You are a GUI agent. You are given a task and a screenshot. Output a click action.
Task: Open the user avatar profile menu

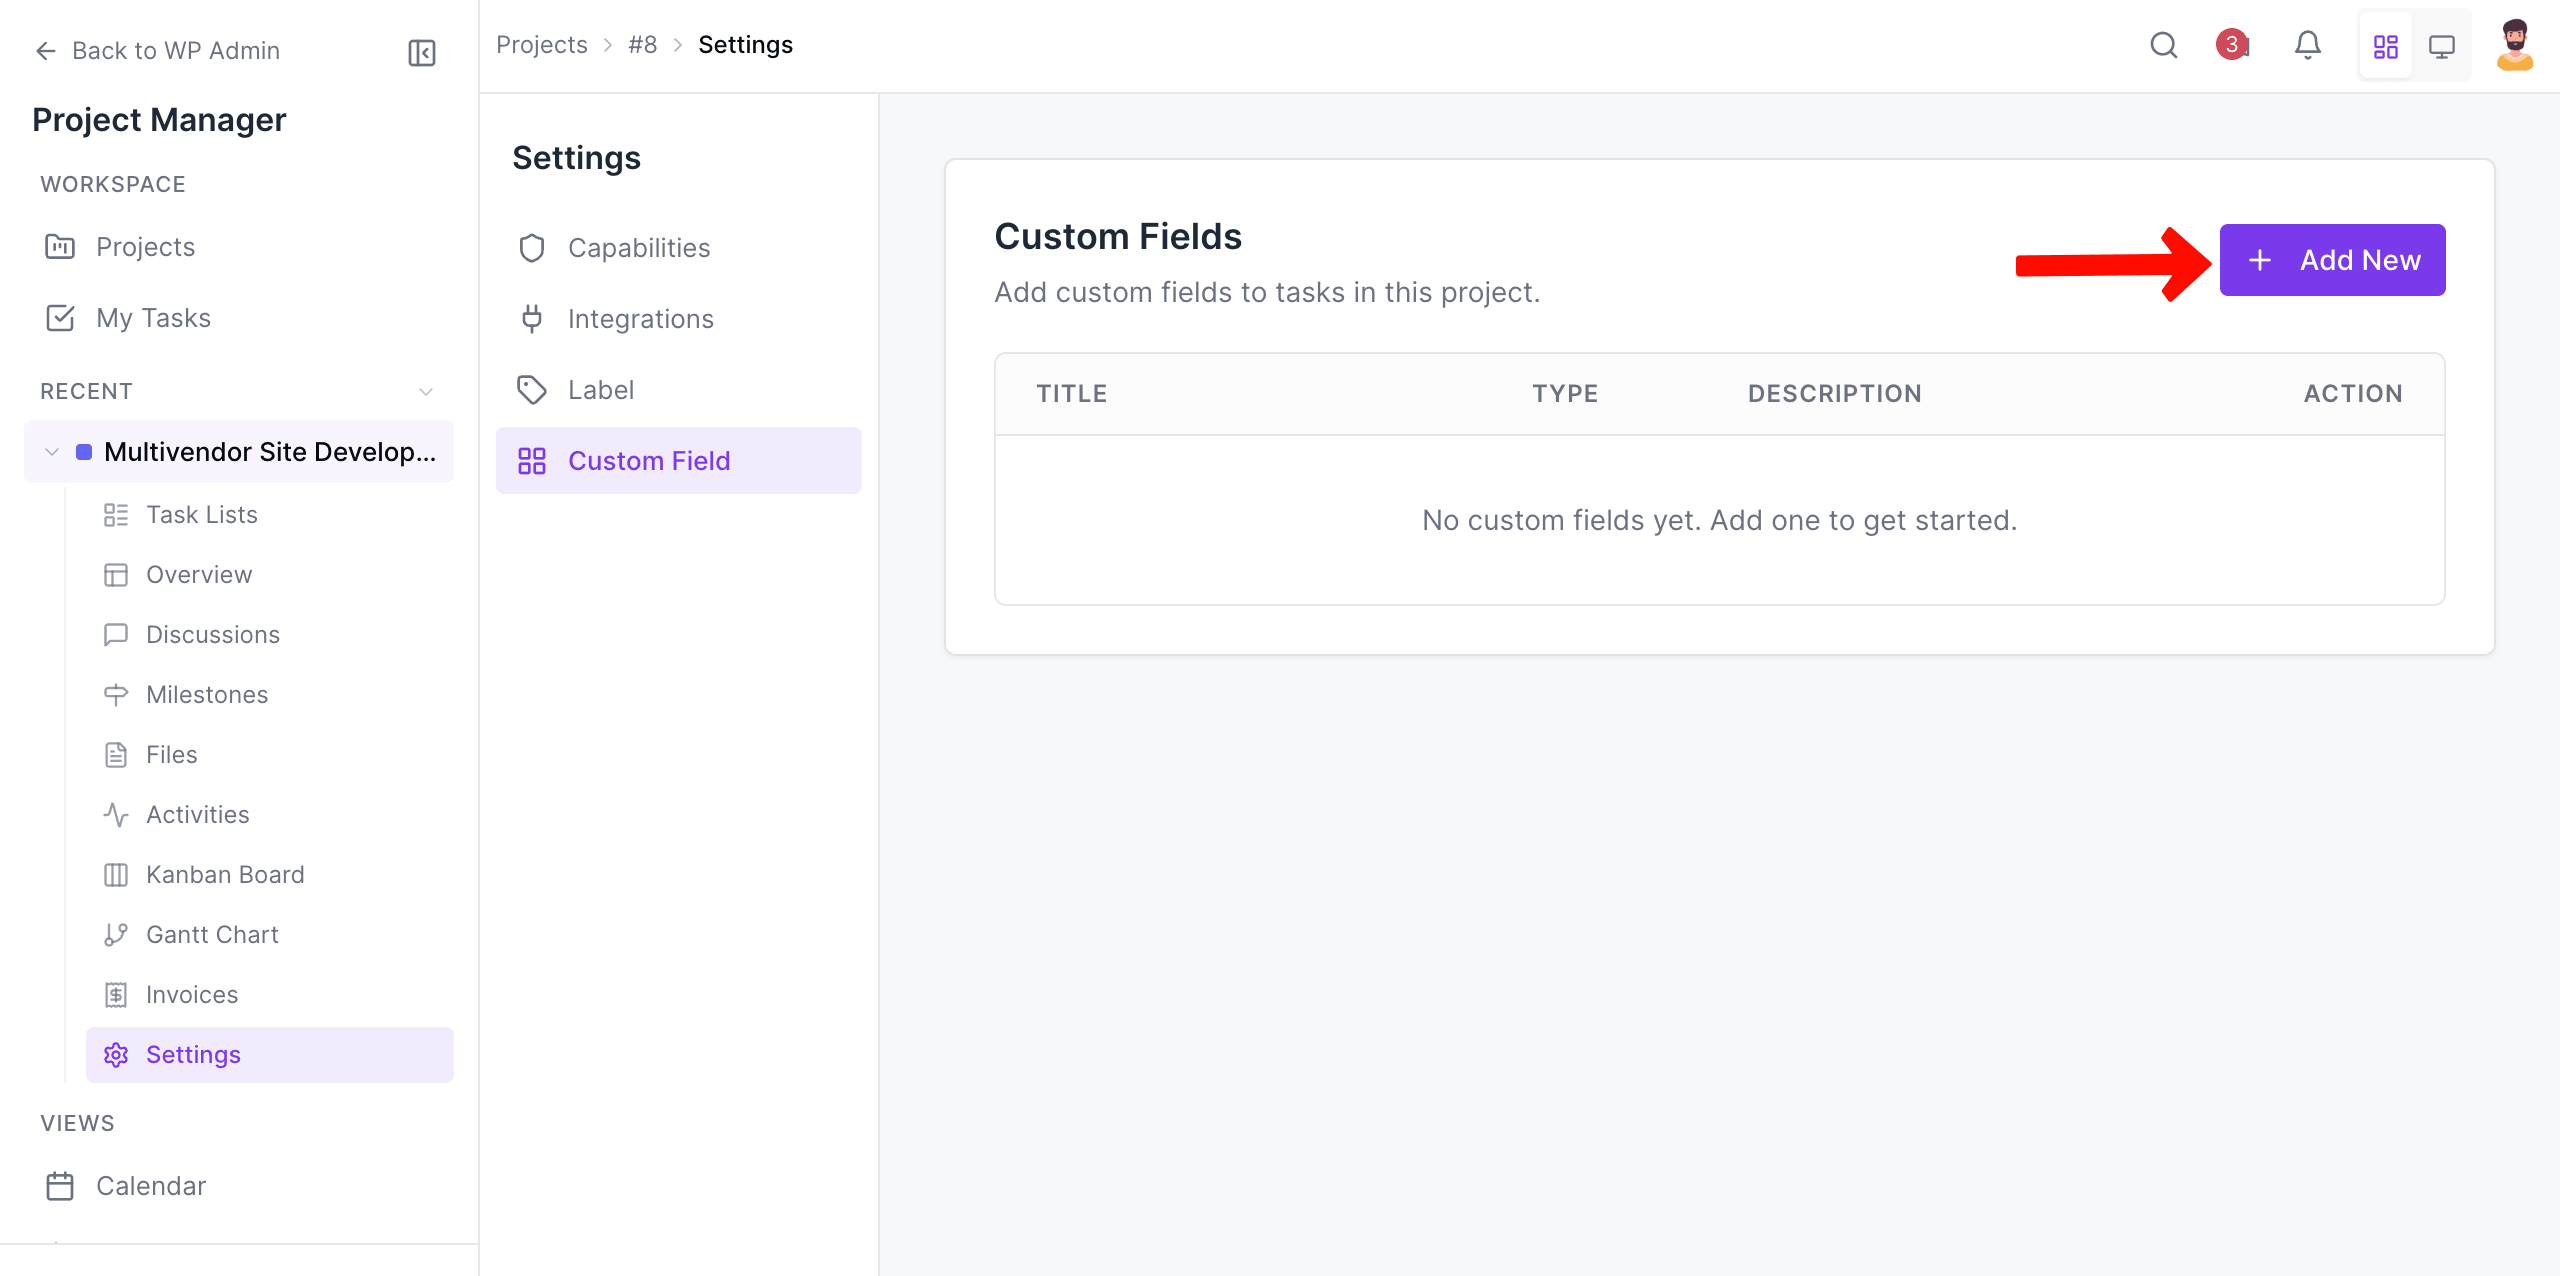tap(2516, 45)
